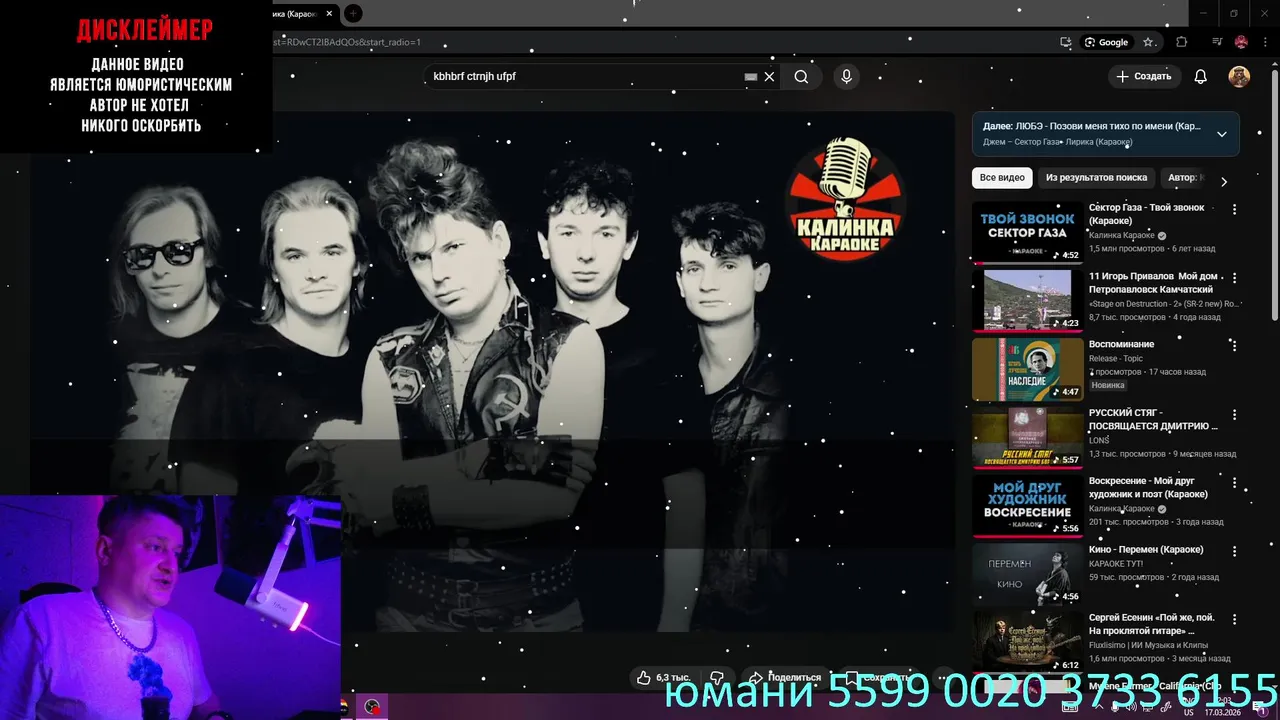Open the Chrome extensions puzzle icon
Viewport: 1280px width, 720px height.
coord(1182,42)
